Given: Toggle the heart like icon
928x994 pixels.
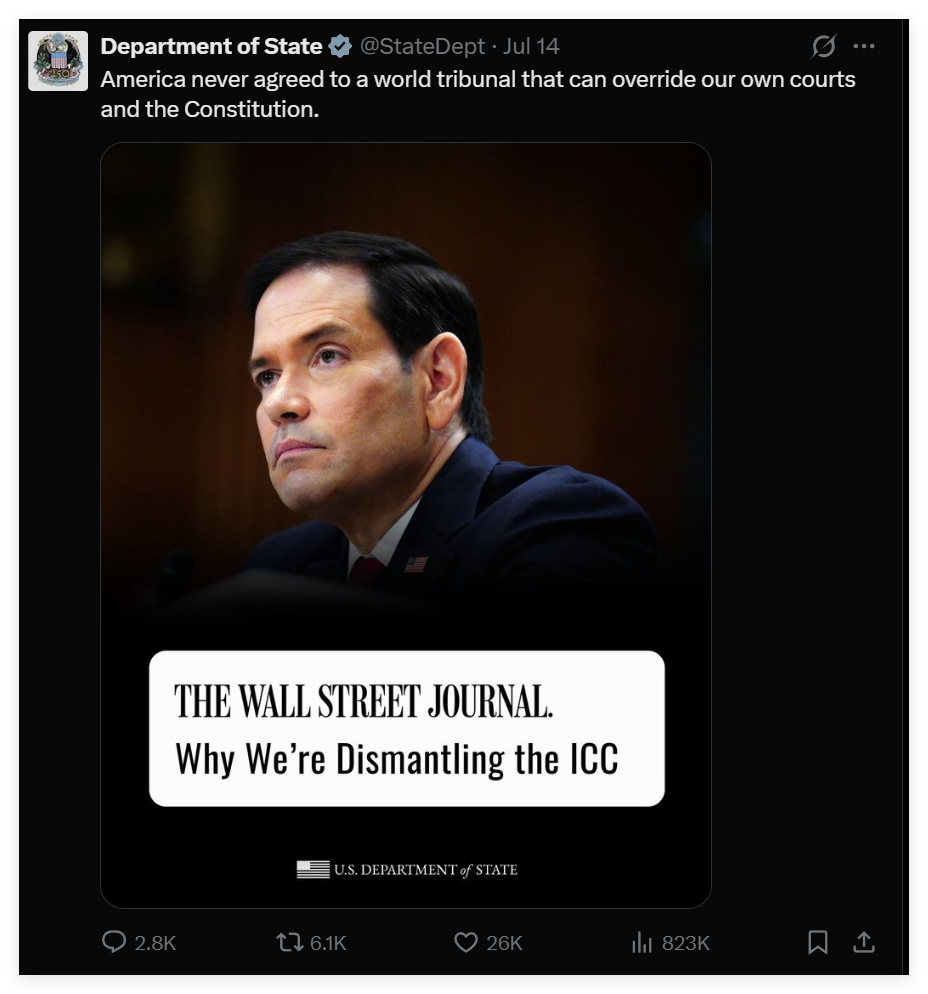Looking at the screenshot, I should coord(465,942).
